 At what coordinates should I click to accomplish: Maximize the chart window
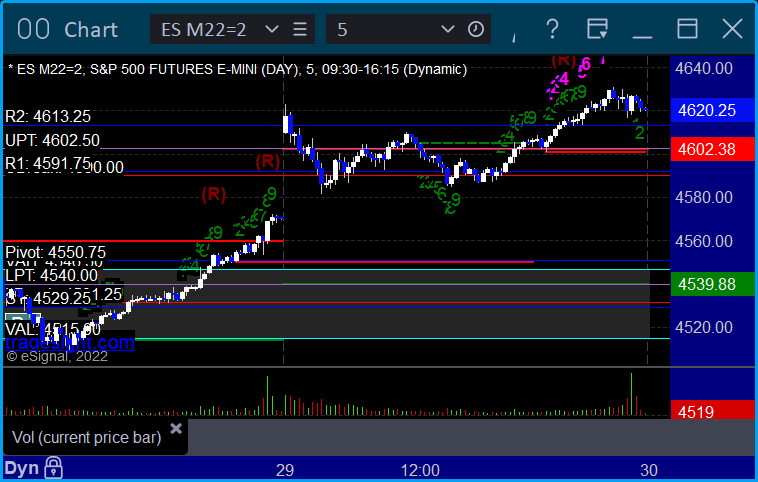(x=687, y=29)
